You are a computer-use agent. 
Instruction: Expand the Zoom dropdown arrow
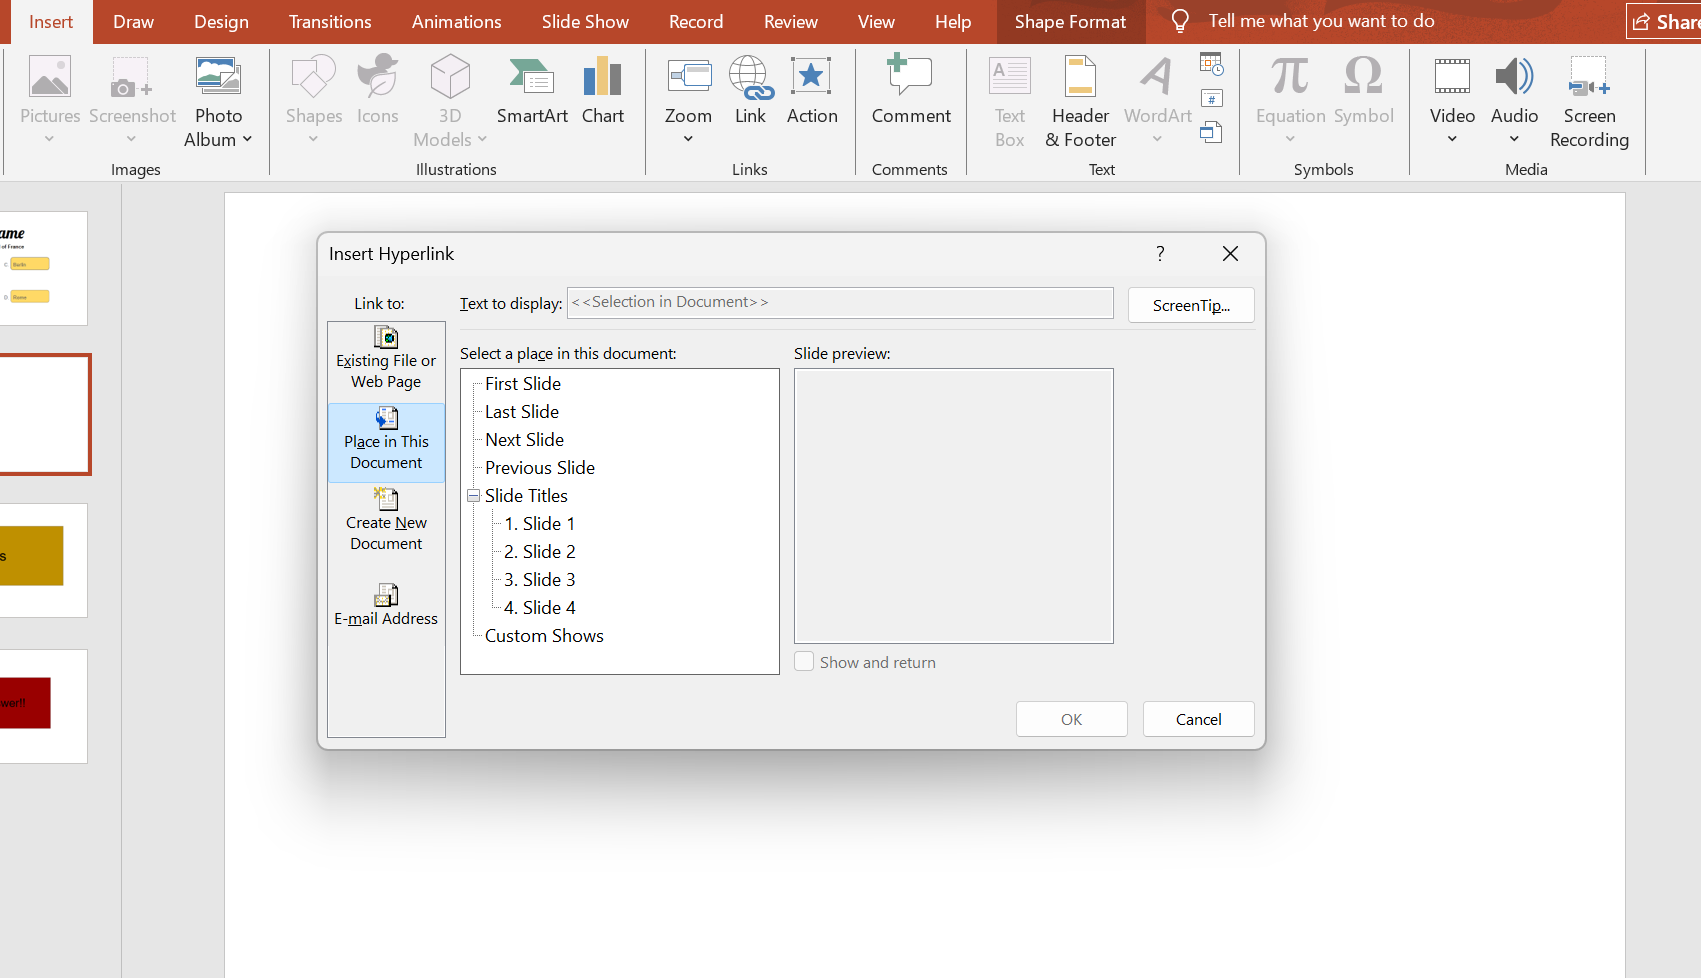click(688, 139)
